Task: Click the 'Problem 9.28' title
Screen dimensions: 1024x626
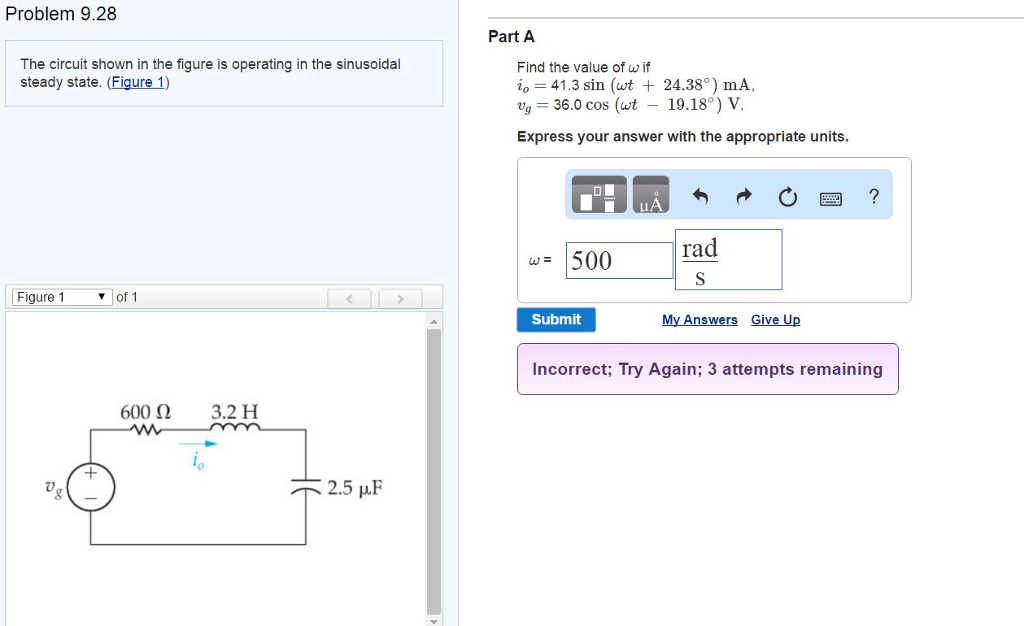Action: coord(61,14)
